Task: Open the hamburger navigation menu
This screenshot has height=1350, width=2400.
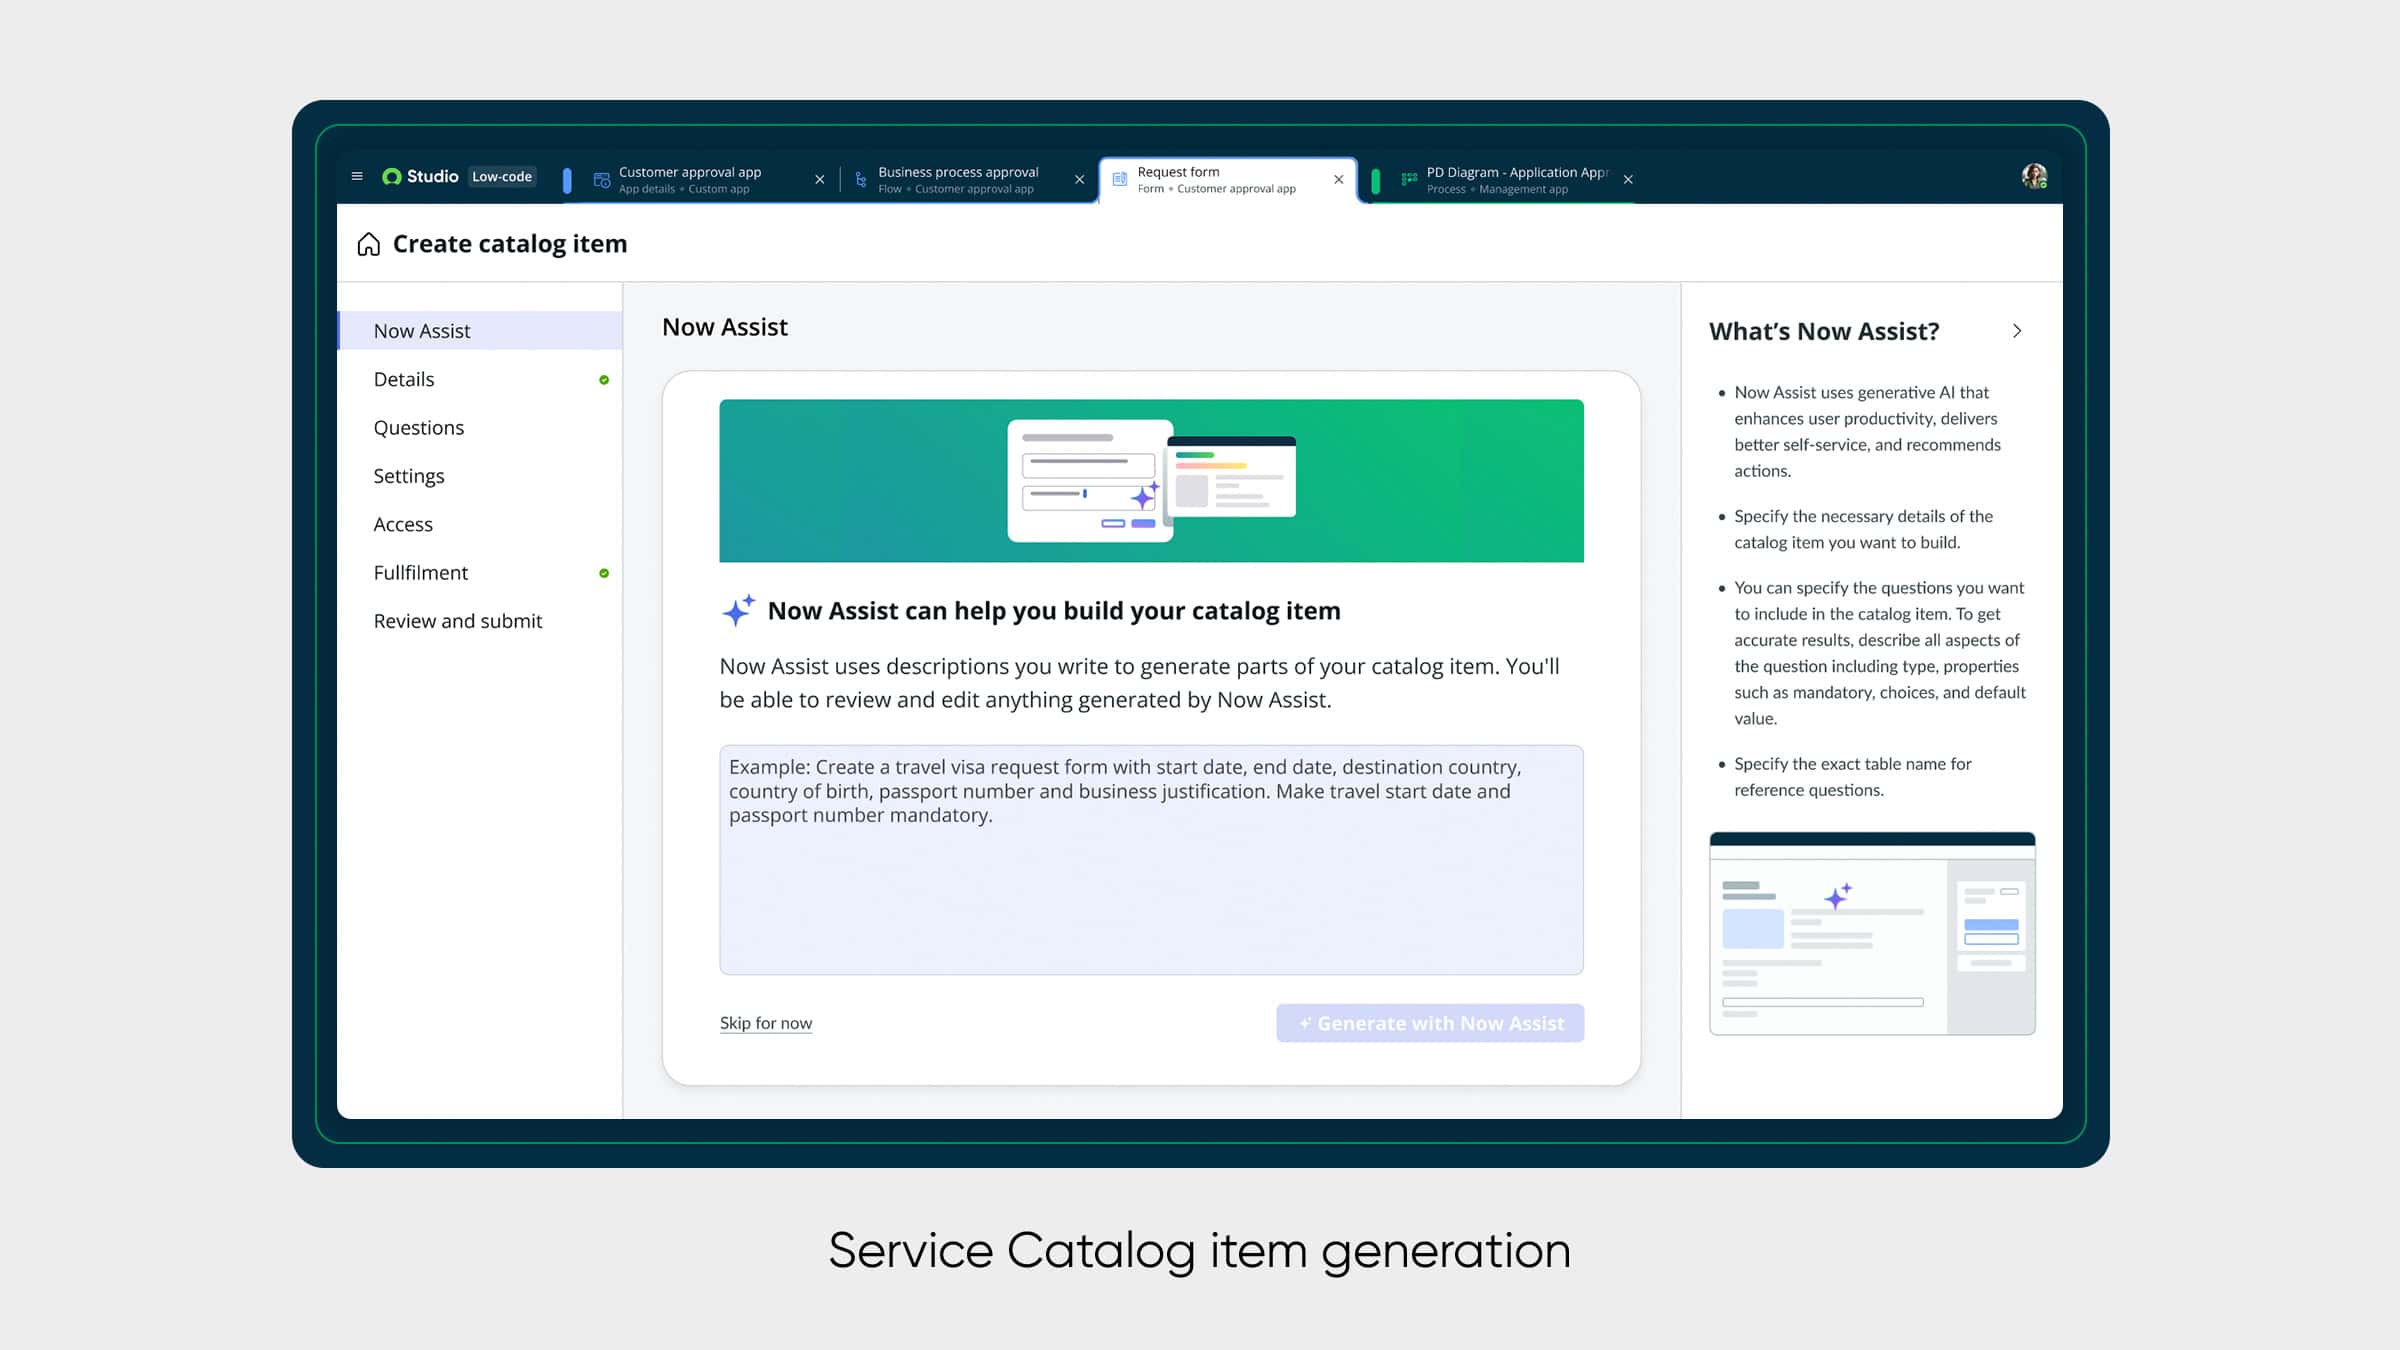Action: point(357,176)
